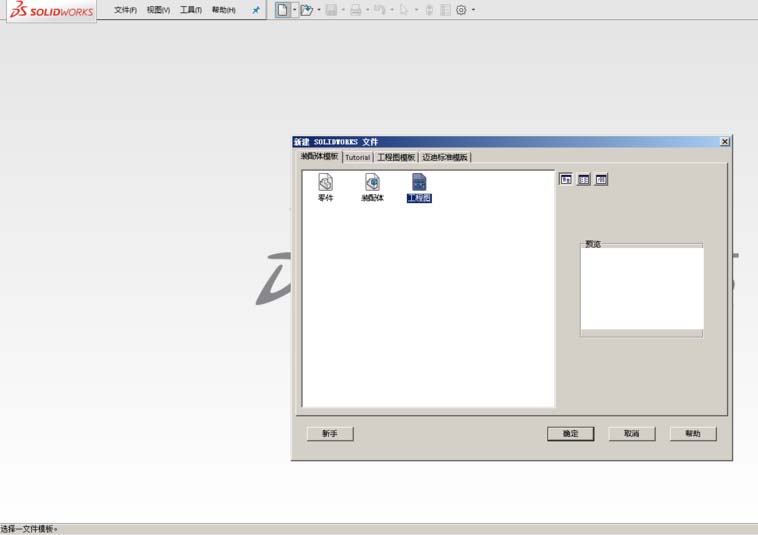Click the 新手 novice button
The height and width of the screenshot is (535, 758).
point(330,434)
